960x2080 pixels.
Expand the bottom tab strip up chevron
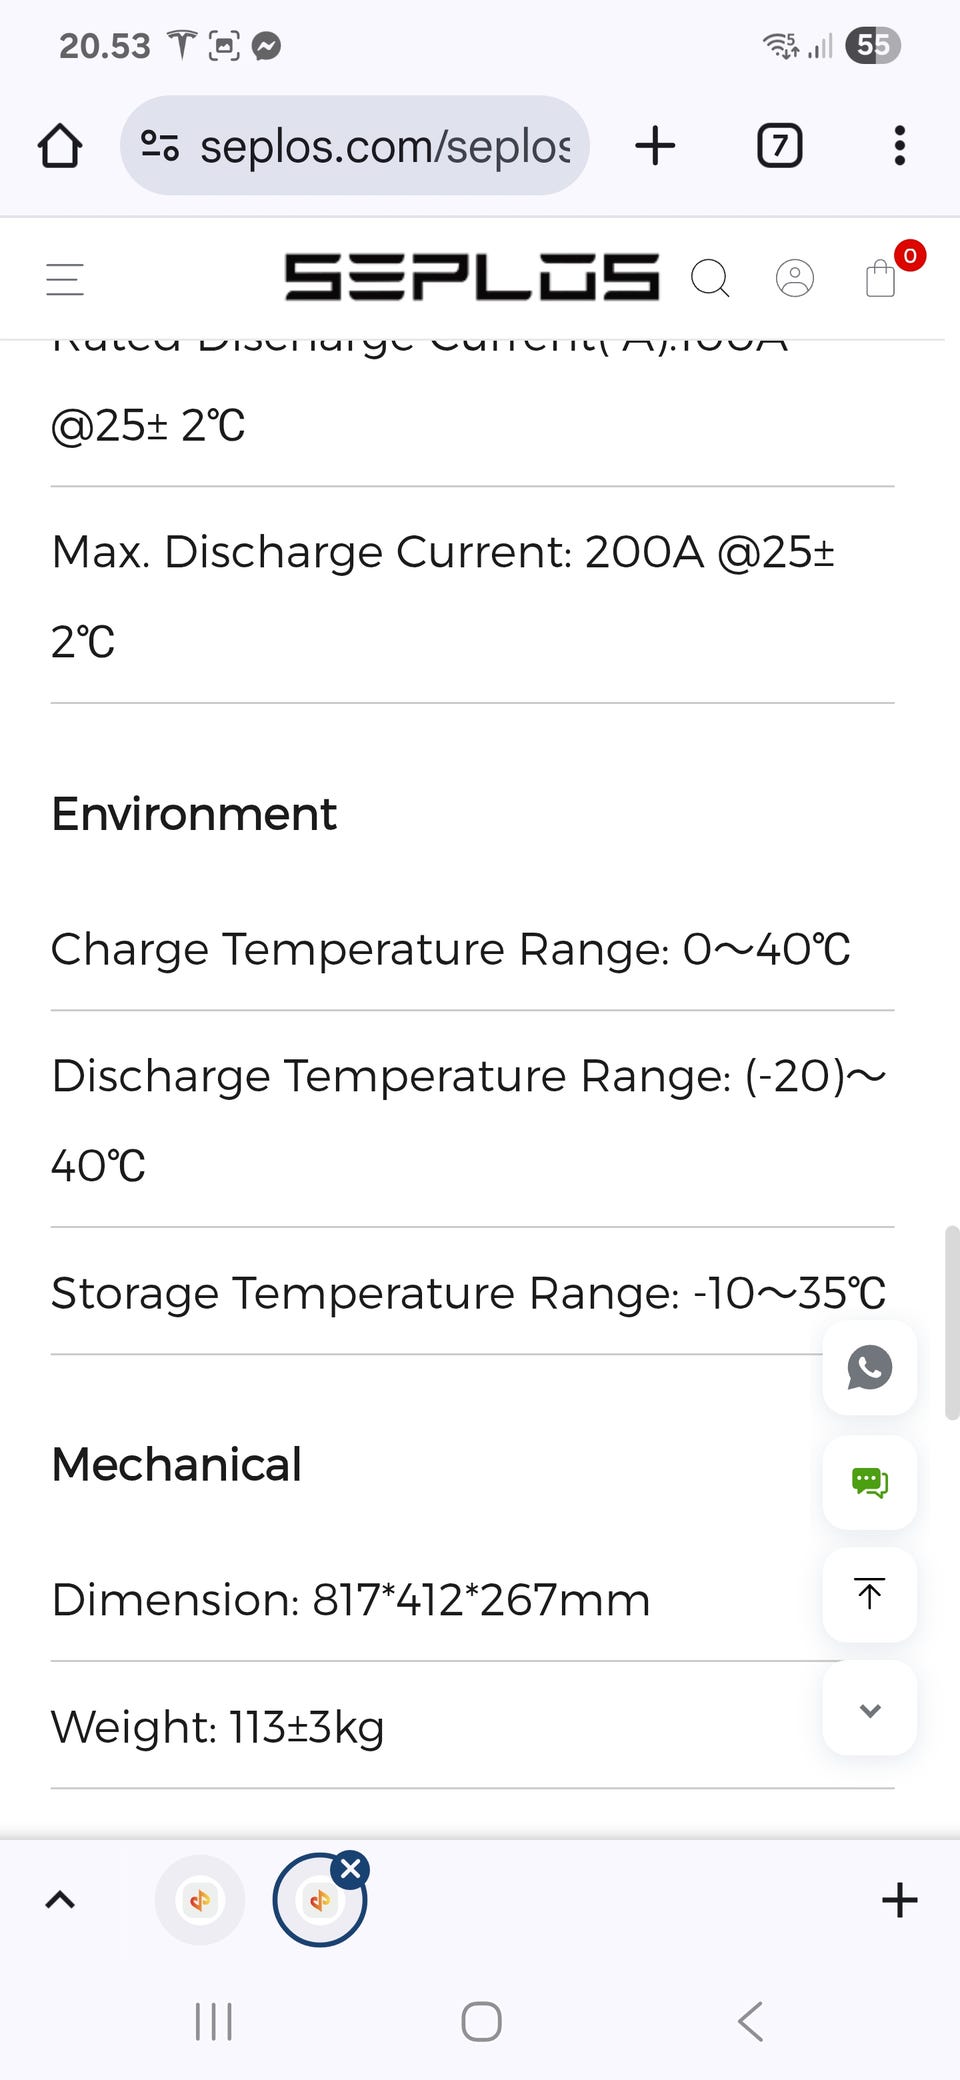pyautogui.click(x=60, y=1899)
